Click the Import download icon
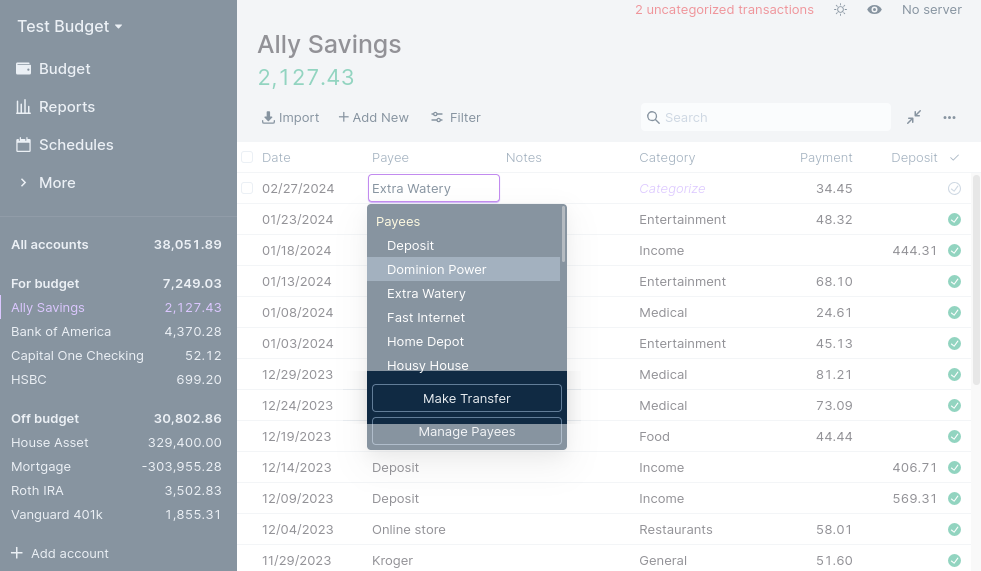 [x=268, y=117]
